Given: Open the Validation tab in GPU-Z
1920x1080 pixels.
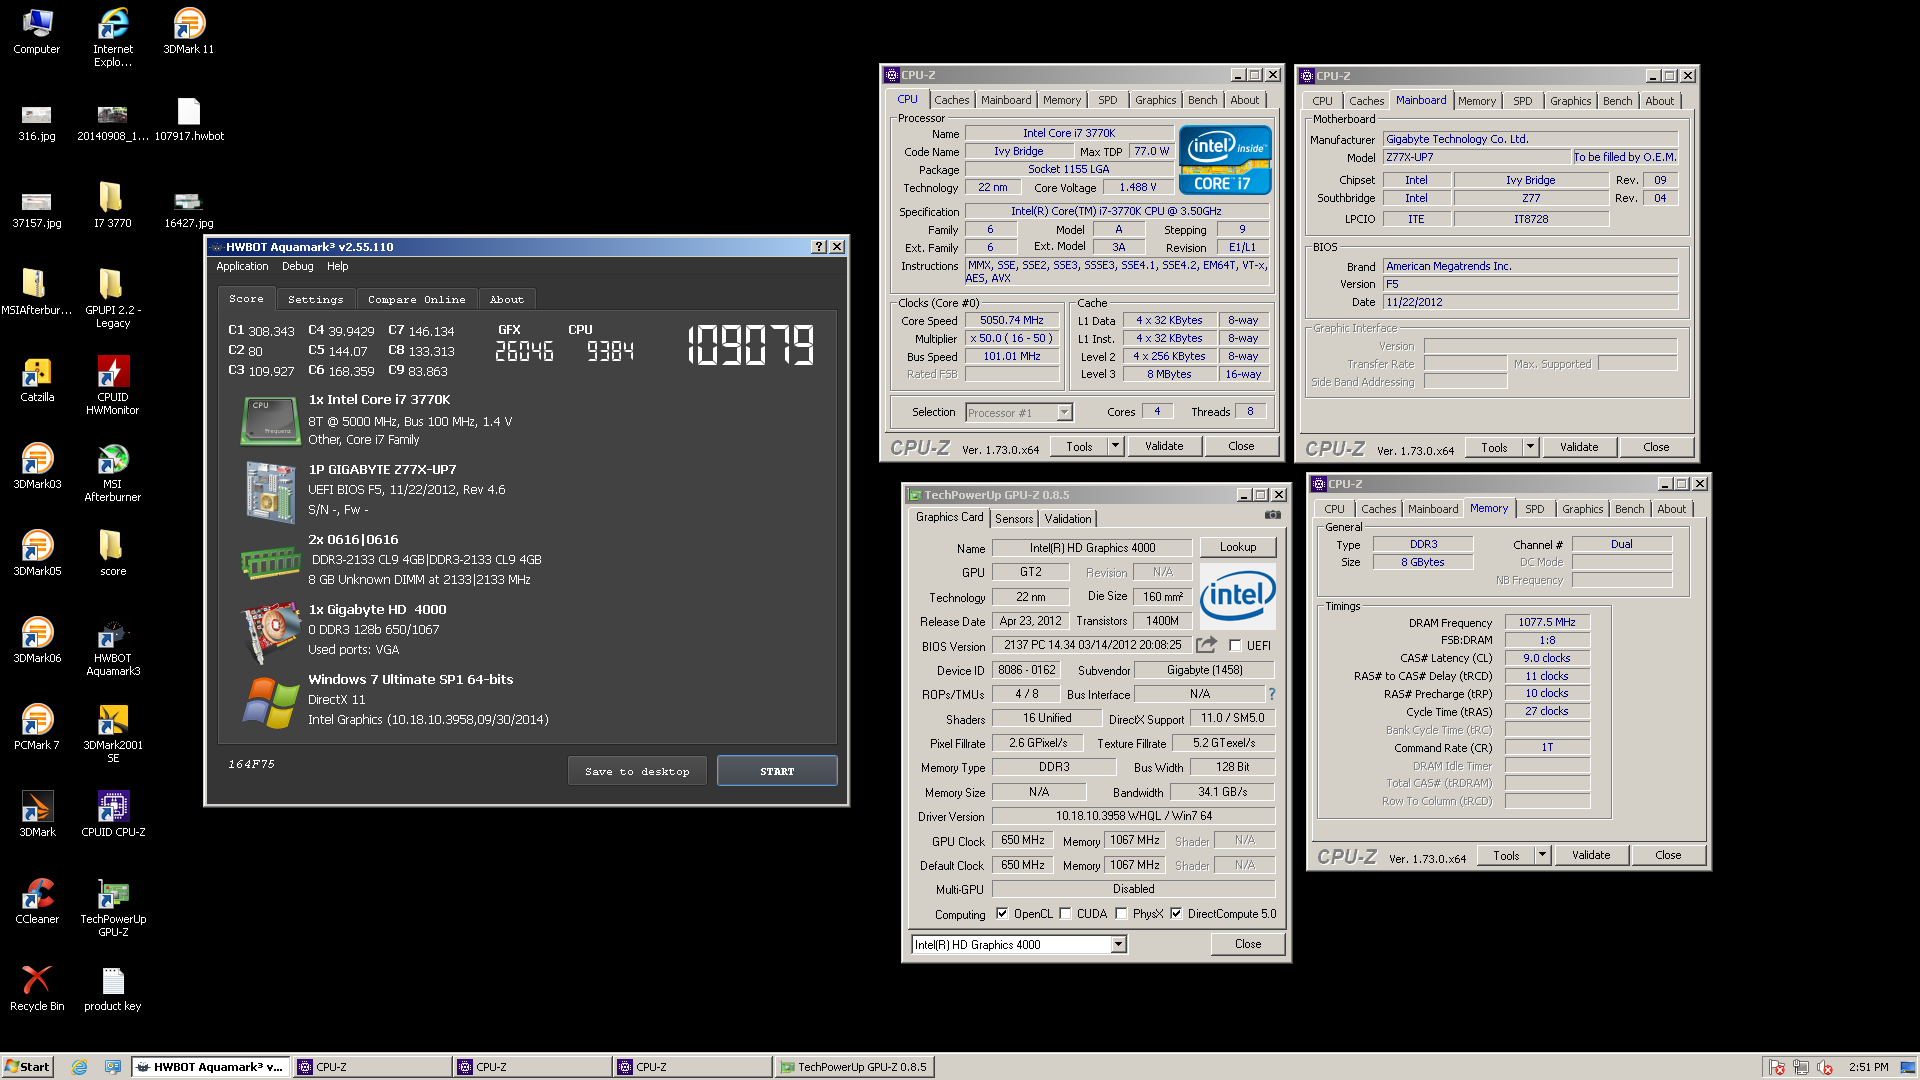Looking at the screenshot, I should pos(1068,518).
